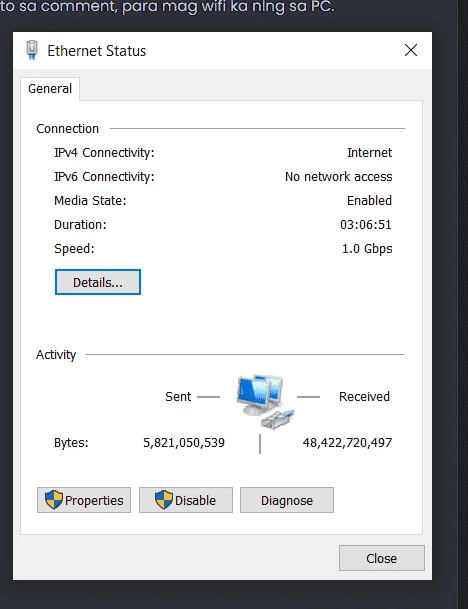Click the IPv4 value 'Internet'

(369, 153)
